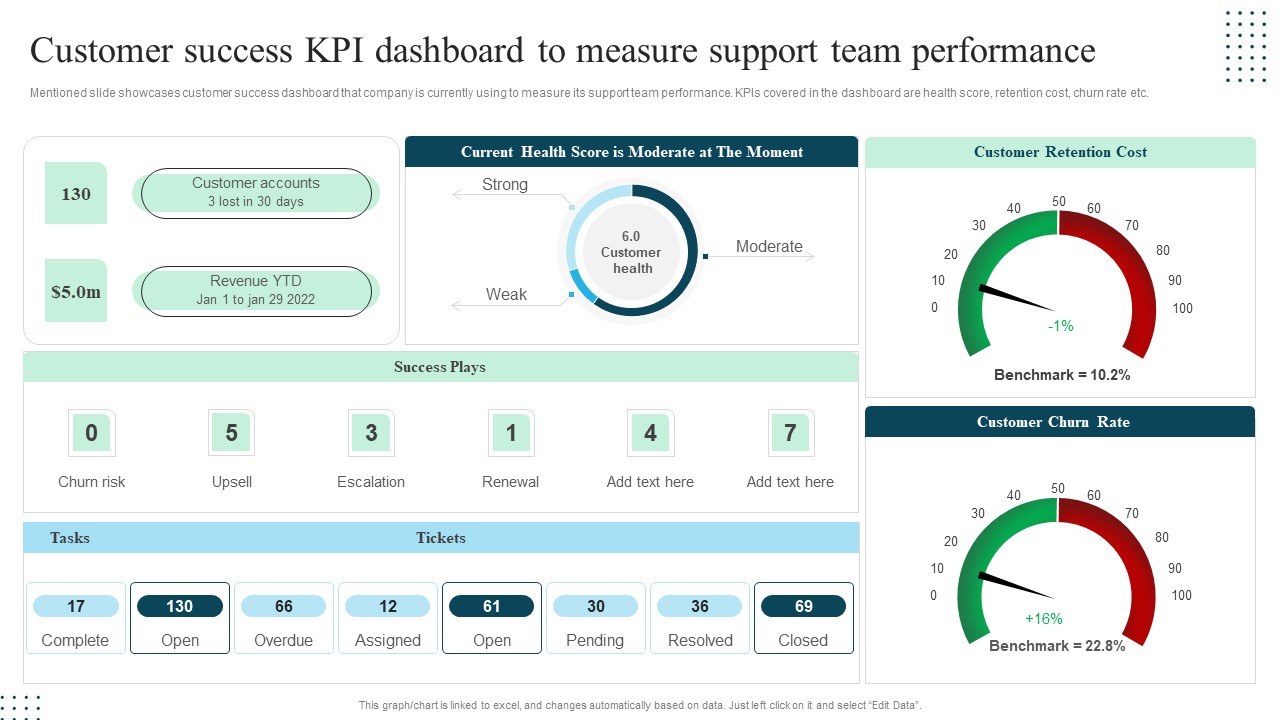This screenshot has width=1280, height=720.
Task: Select the Churn risk count box showing 0
Action: [x=92, y=433]
